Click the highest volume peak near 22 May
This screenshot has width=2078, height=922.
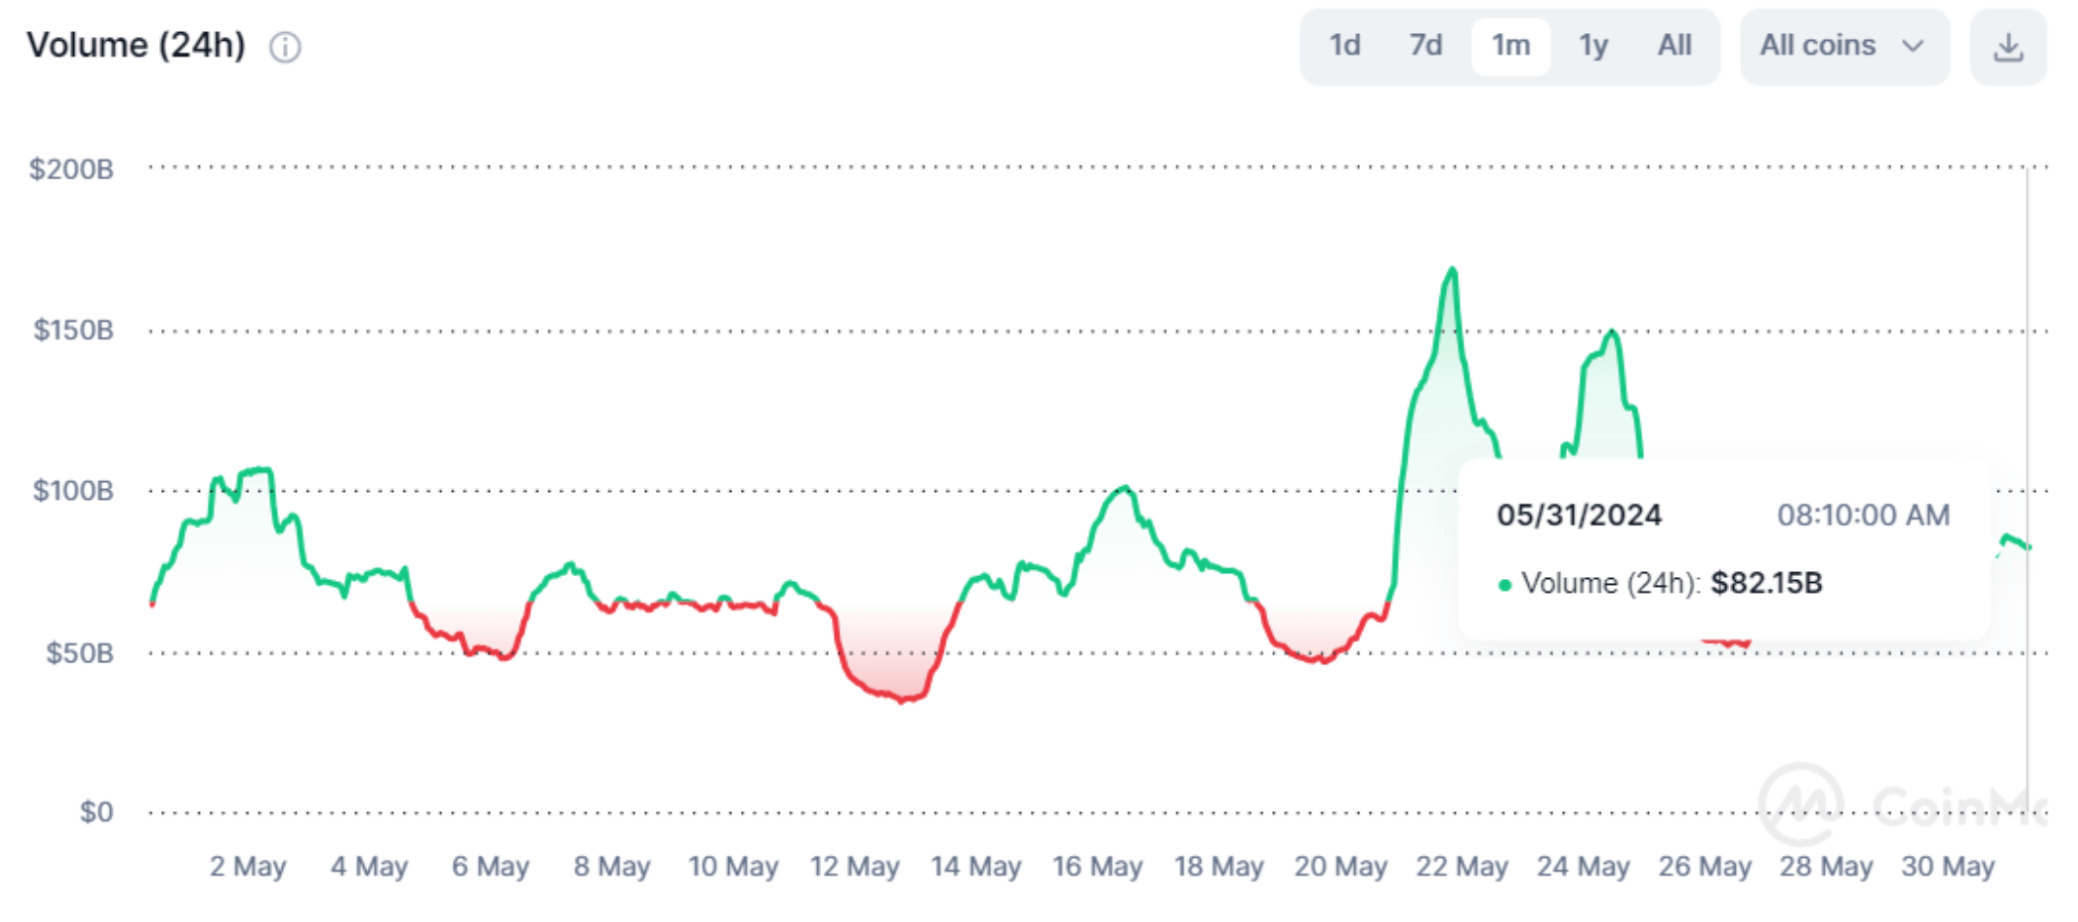(1452, 269)
